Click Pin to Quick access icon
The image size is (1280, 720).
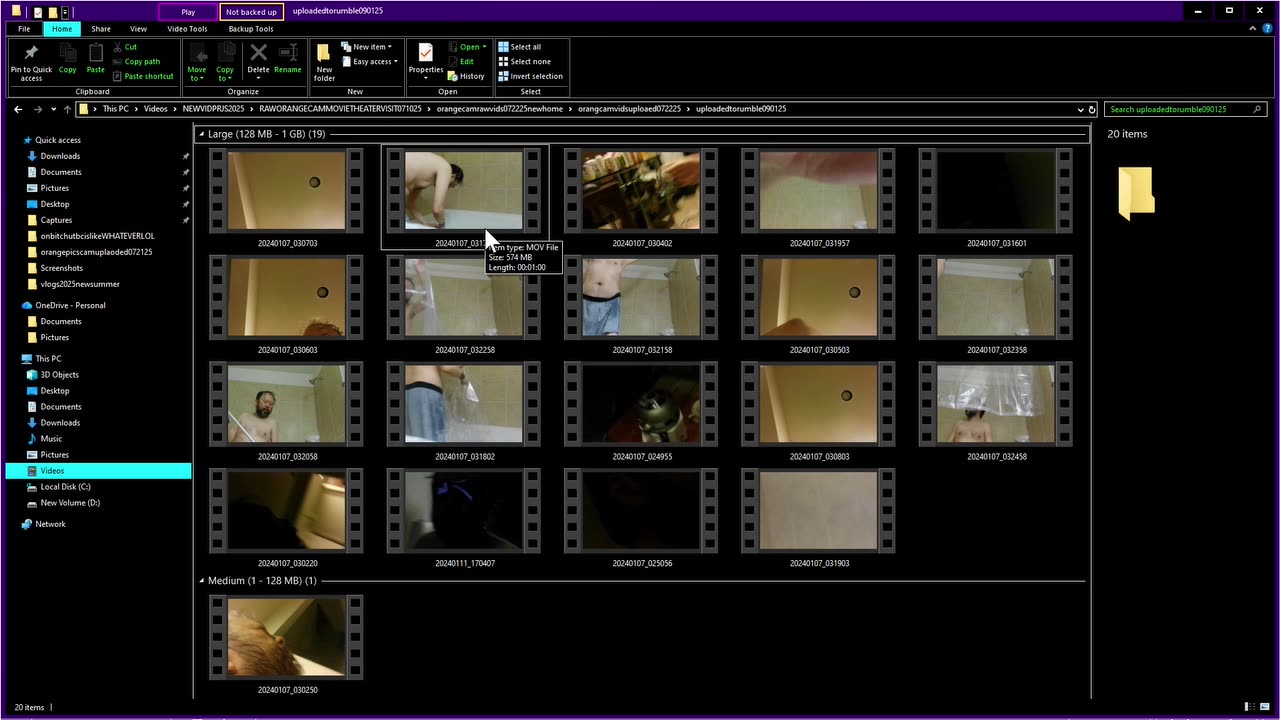click(31, 53)
